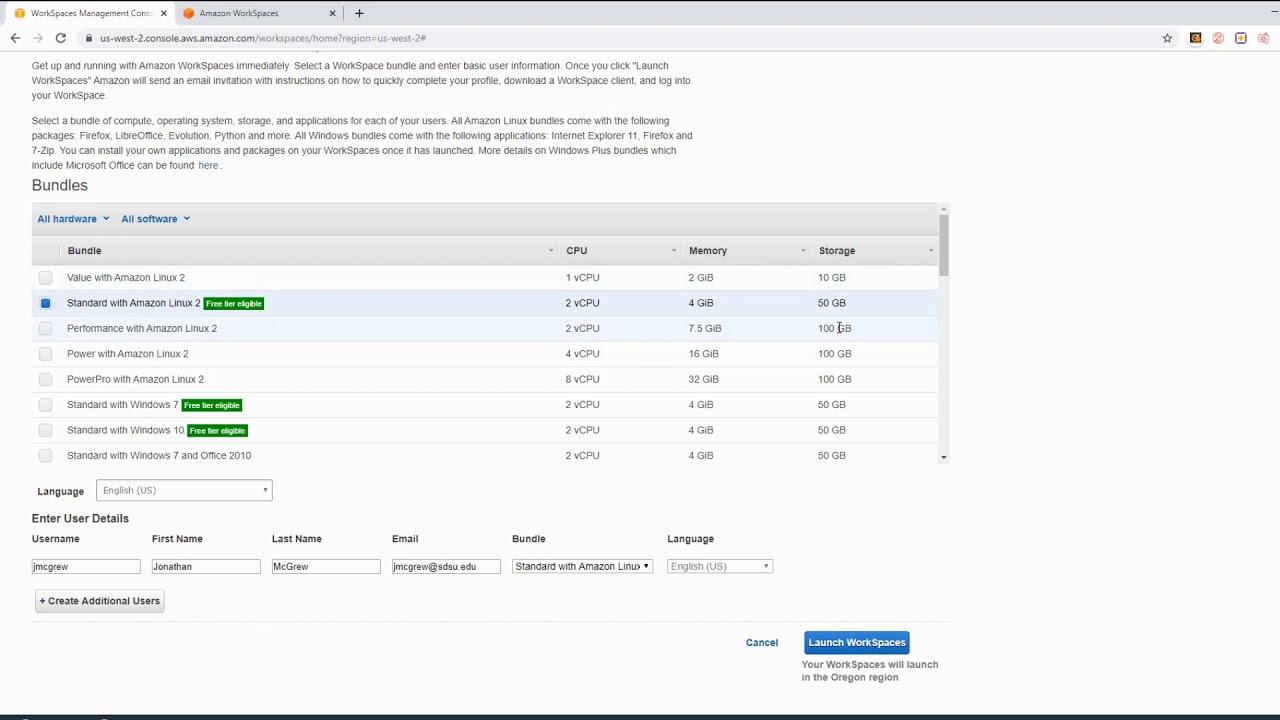Click the Free tier eligible badge on Amazon Linux 2

[x=234, y=303]
